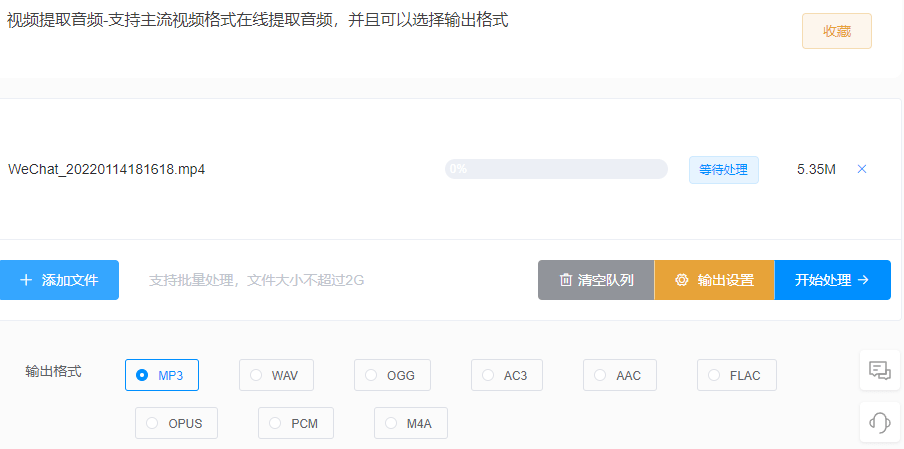Choose AC3 output format
Image resolution: width=904 pixels, height=449 pixels.
[488, 375]
